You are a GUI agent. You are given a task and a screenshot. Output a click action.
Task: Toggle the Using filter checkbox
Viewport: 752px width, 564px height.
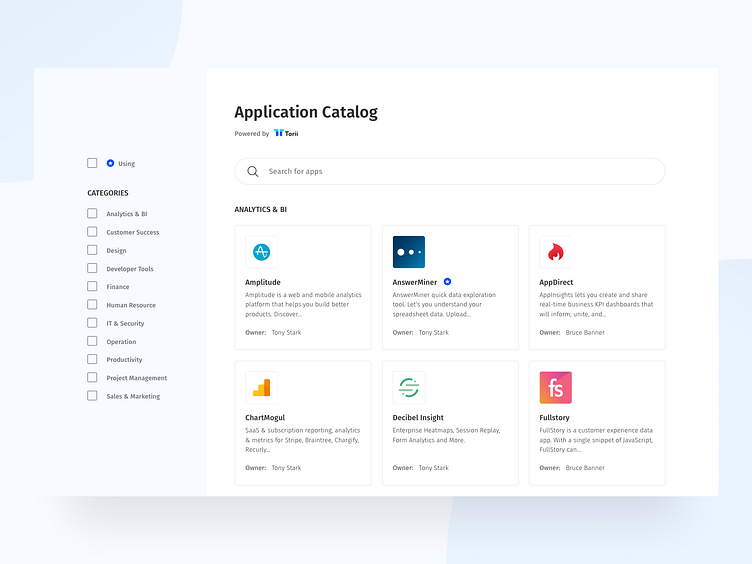tap(92, 163)
